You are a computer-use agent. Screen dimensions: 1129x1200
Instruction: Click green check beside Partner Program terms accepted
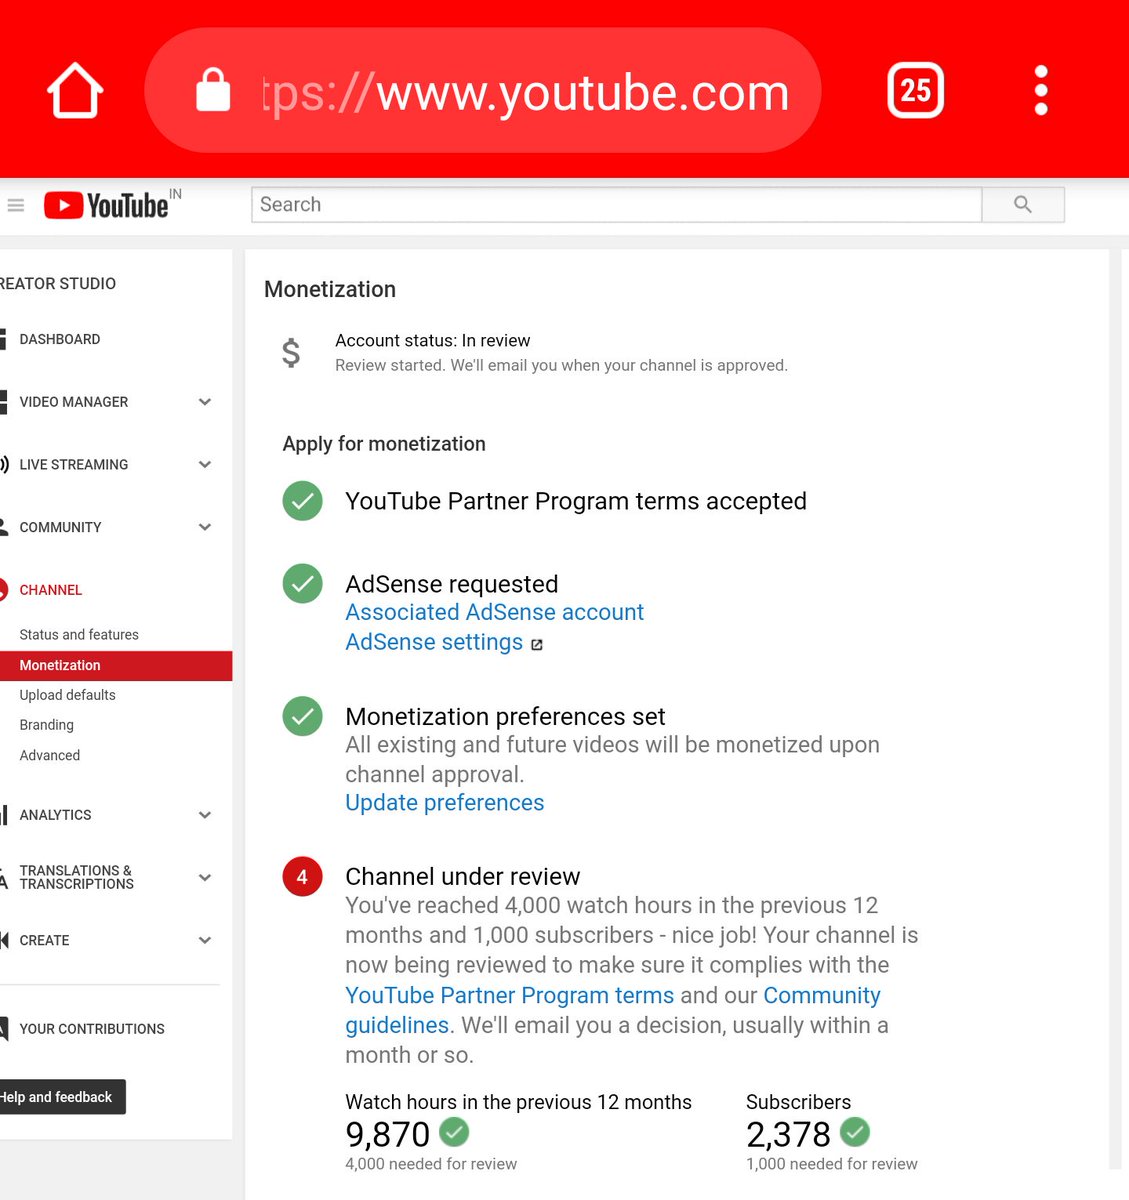pyautogui.click(x=302, y=501)
